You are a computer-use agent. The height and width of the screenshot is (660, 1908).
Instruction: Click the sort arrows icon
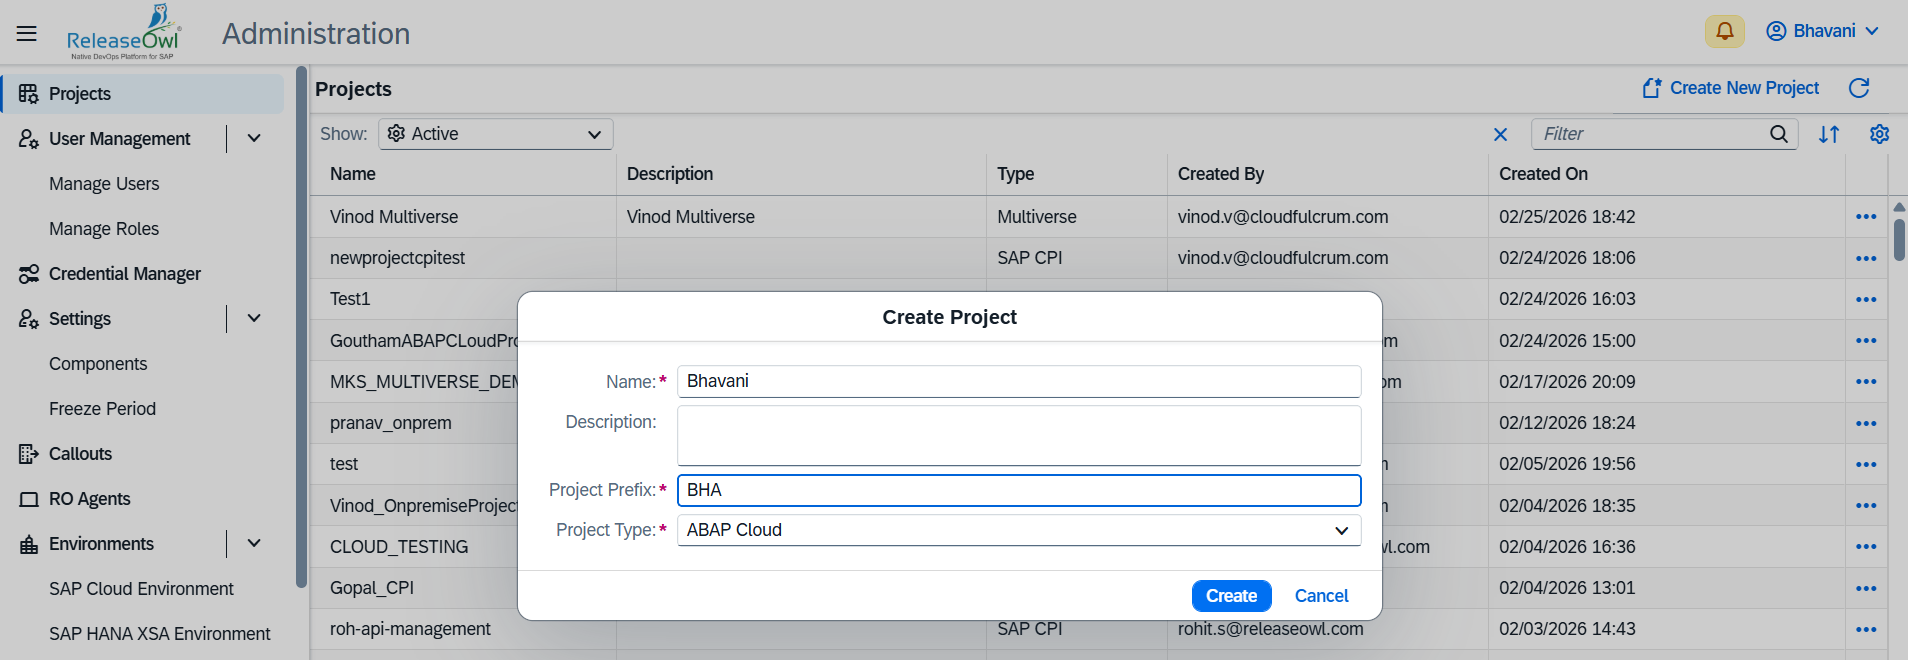click(x=1828, y=134)
